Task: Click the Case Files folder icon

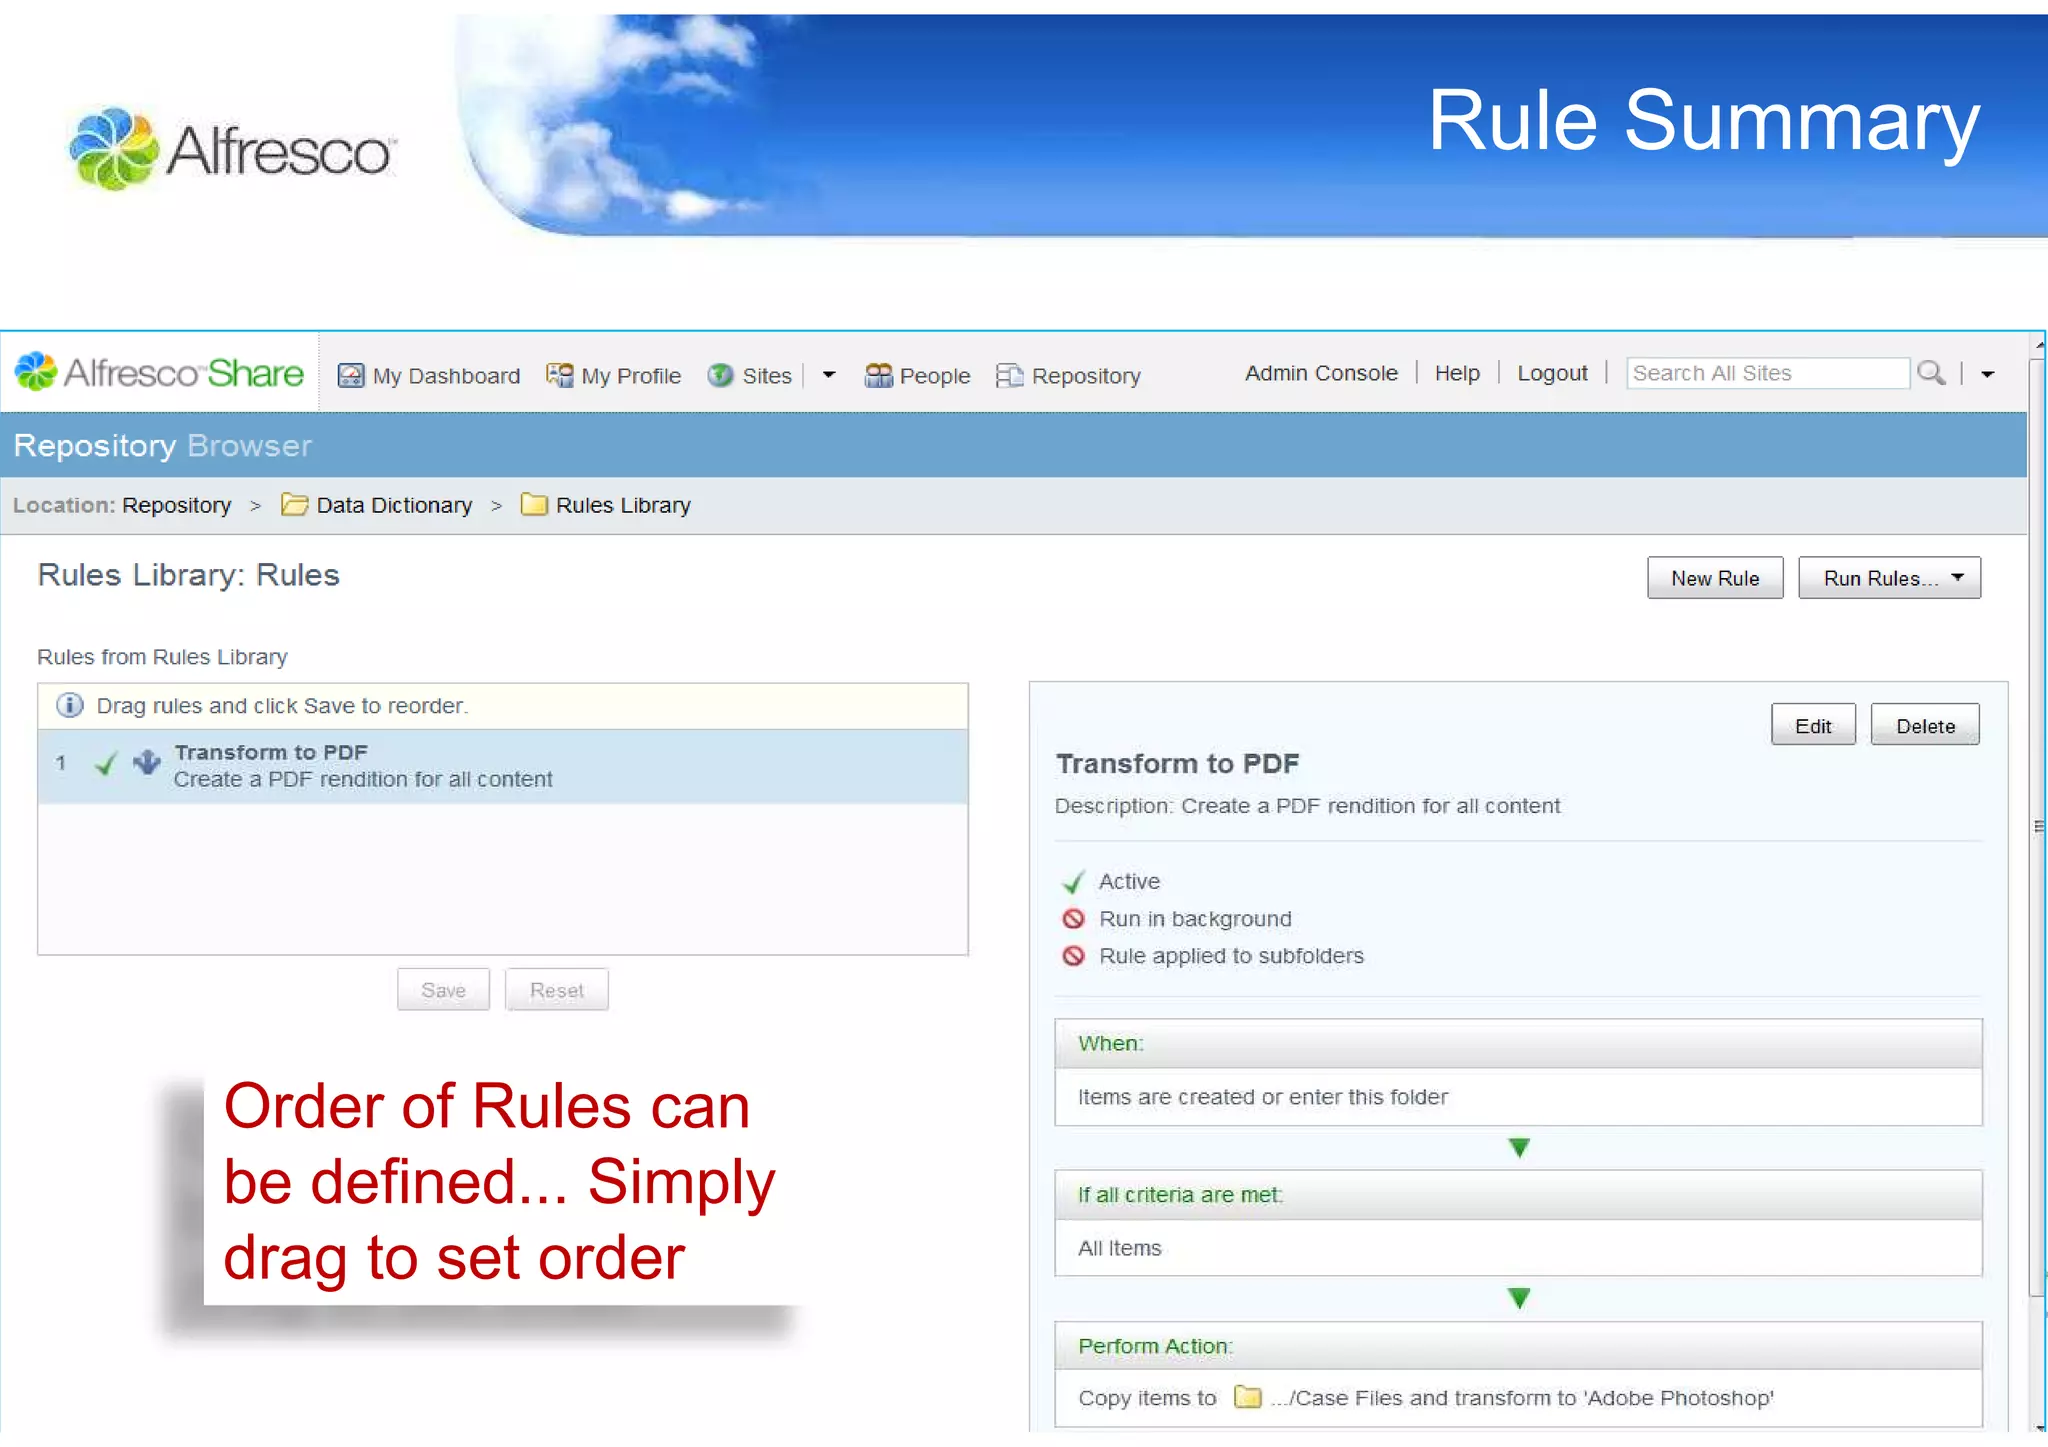Action: 1247,1397
